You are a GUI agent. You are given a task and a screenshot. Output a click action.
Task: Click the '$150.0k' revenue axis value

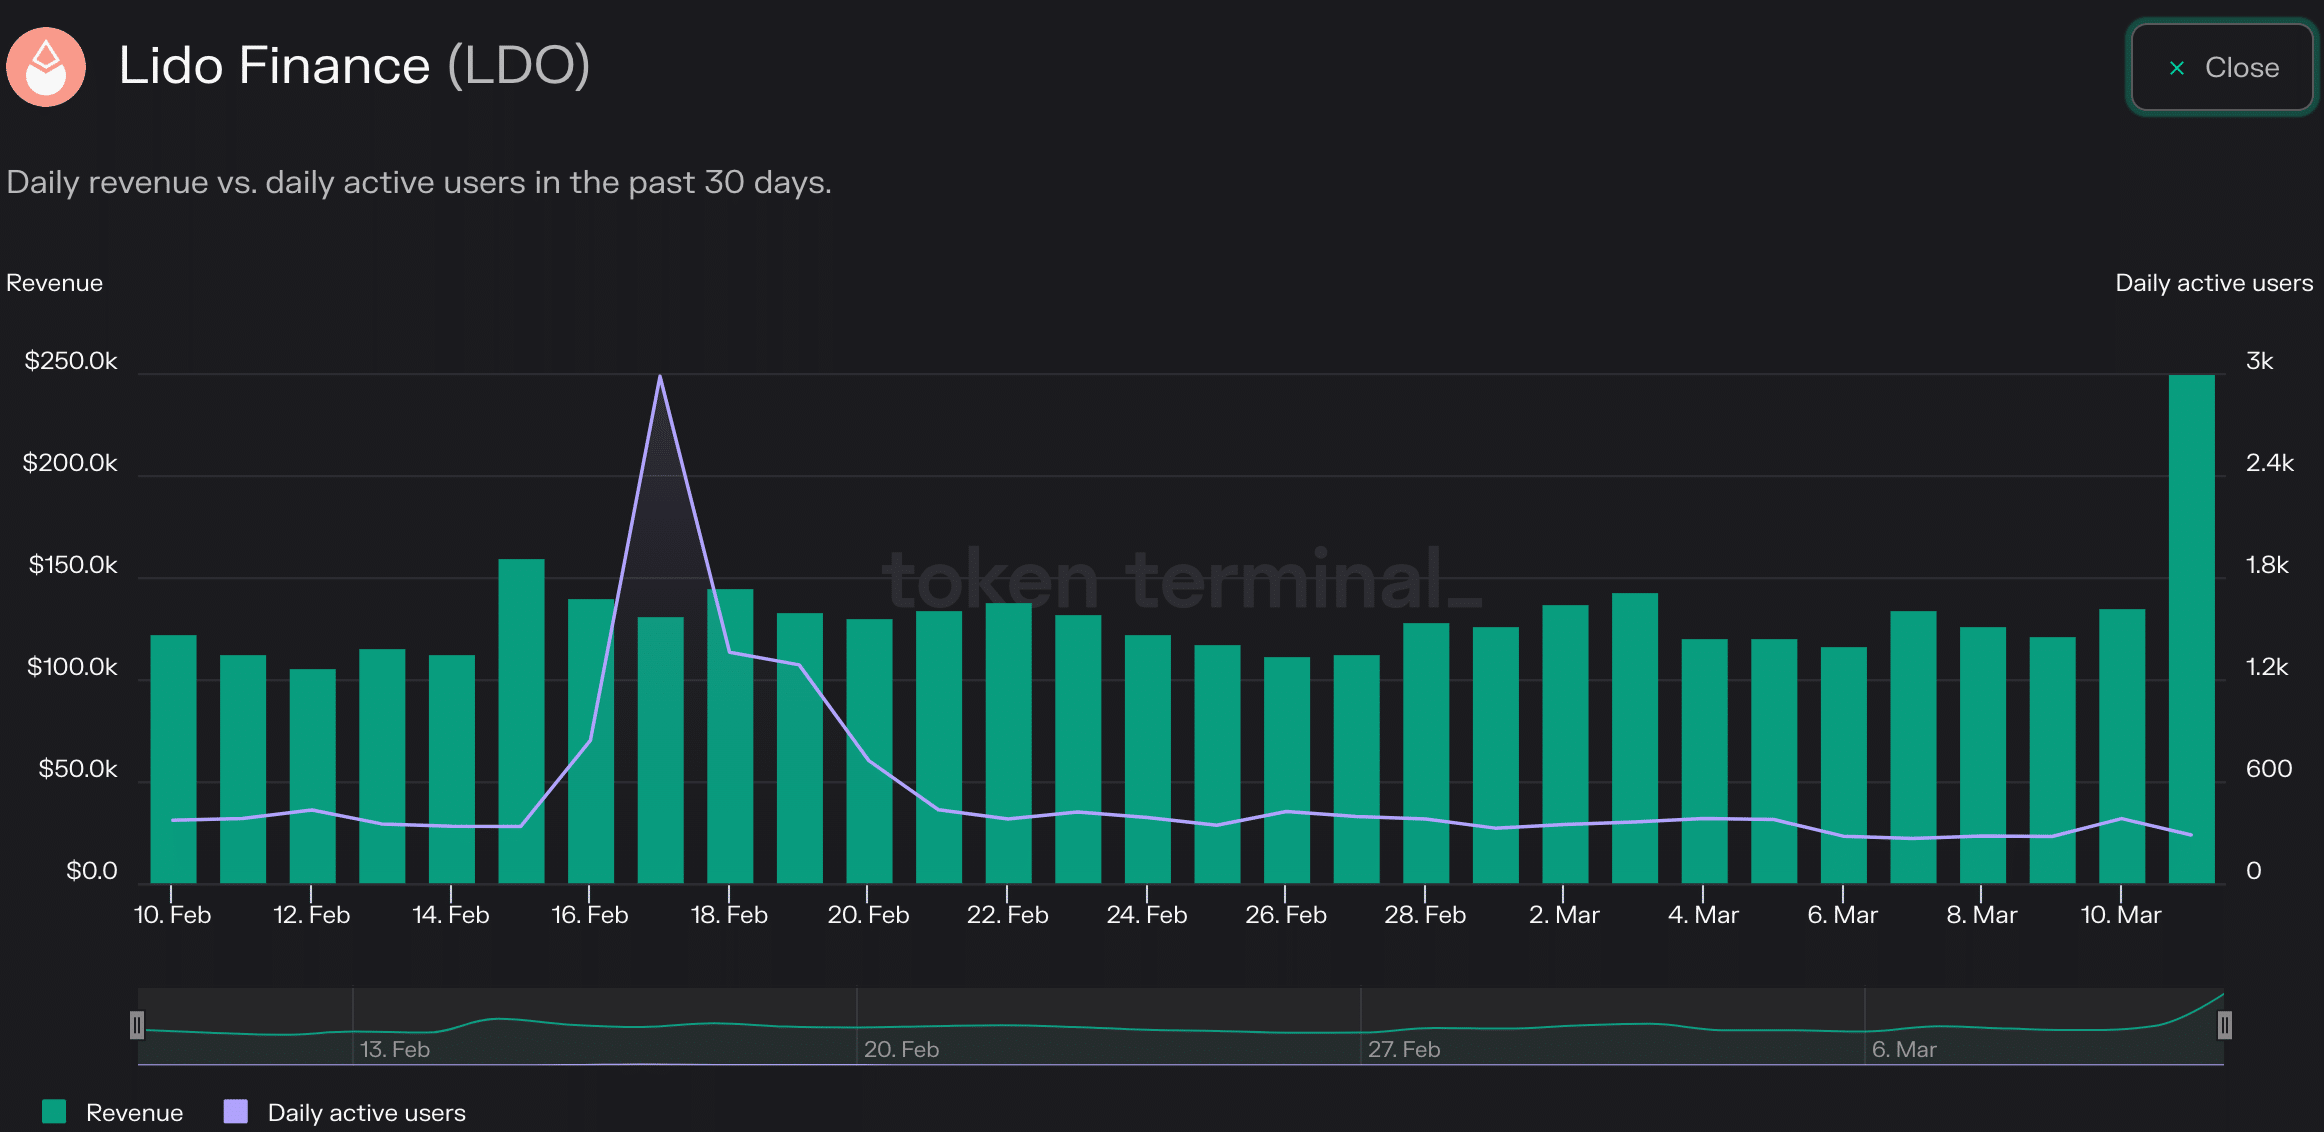(73, 565)
